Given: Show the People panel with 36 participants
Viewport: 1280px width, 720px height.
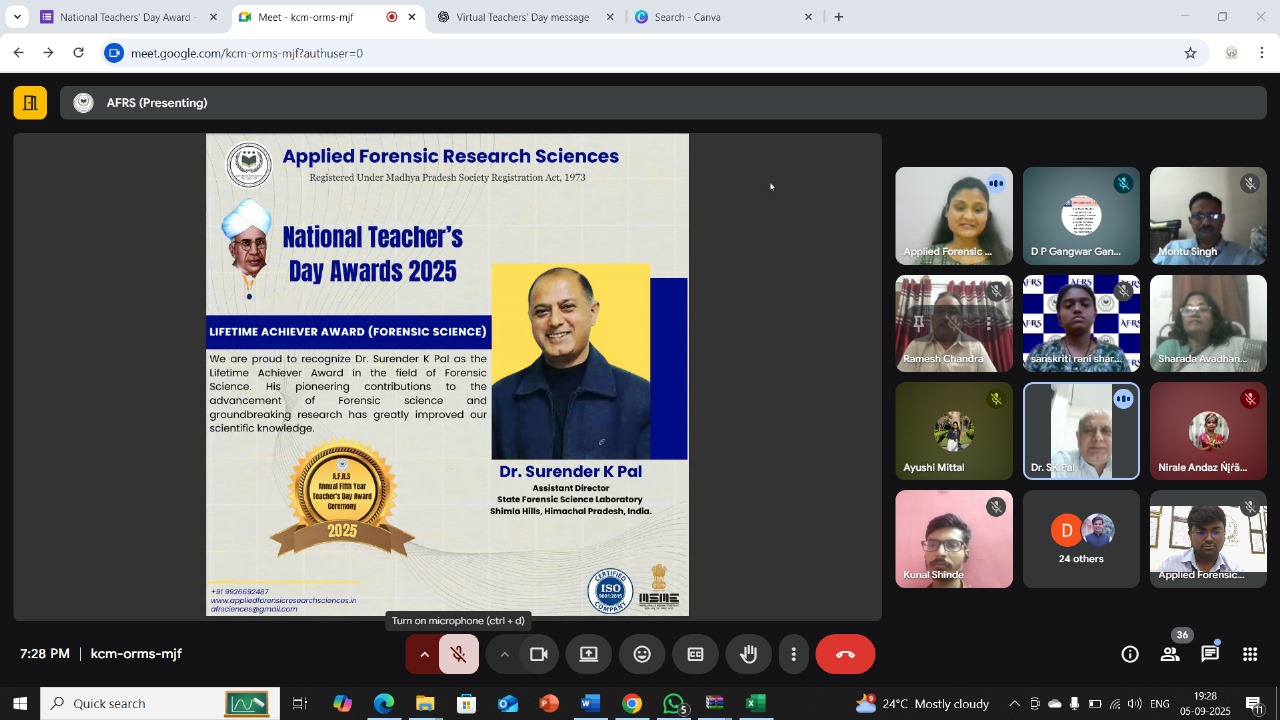Looking at the screenshot, I should click(1170, 655).
